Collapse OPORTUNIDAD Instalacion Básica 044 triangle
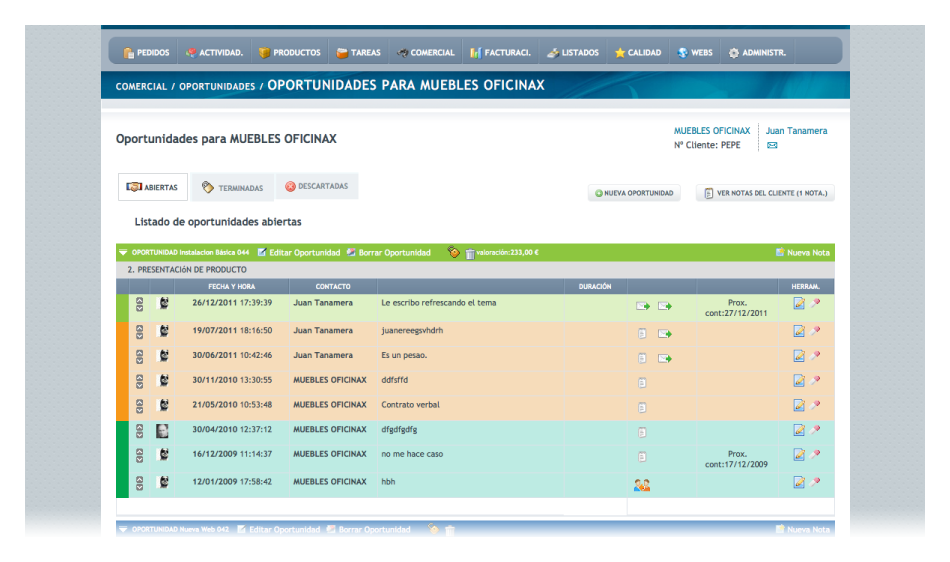Image resolution: width=950 pixels, height=562 pixels. 124,253
